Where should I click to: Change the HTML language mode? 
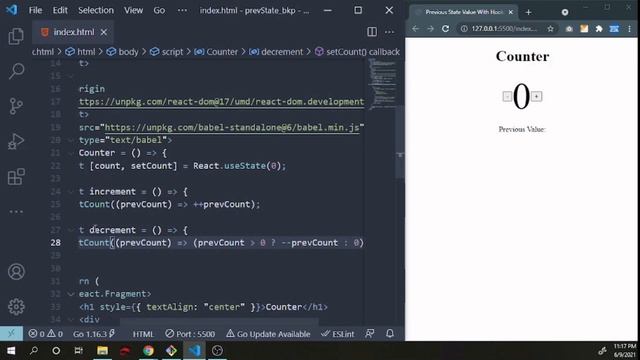coord(143,334)
